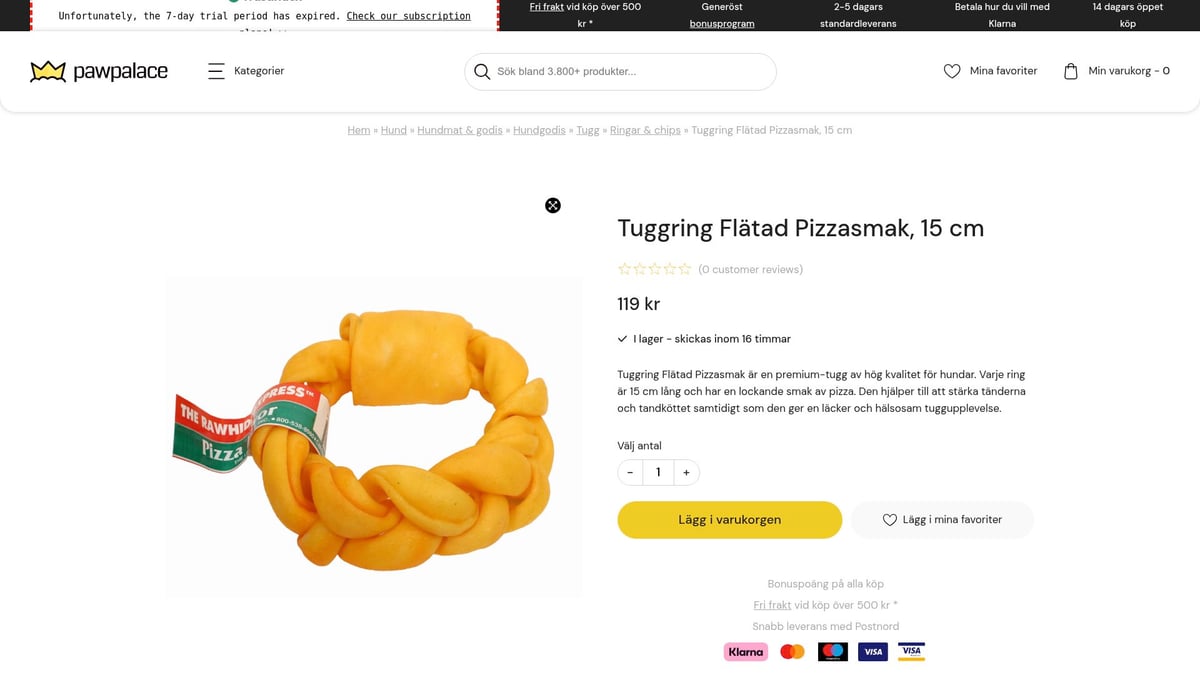
Task: Open the Kategorier hamburger menu icon
Action: [x=217, y=70]
